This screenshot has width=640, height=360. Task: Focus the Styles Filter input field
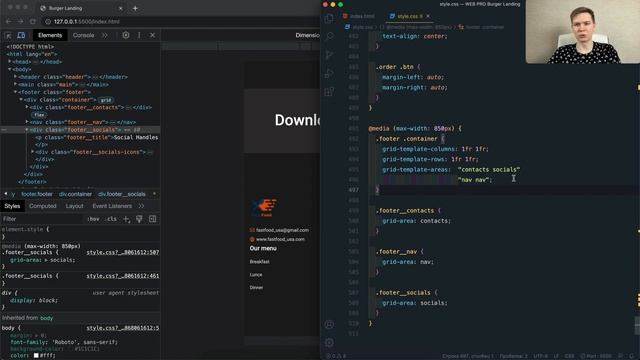(x=41, y=219)
